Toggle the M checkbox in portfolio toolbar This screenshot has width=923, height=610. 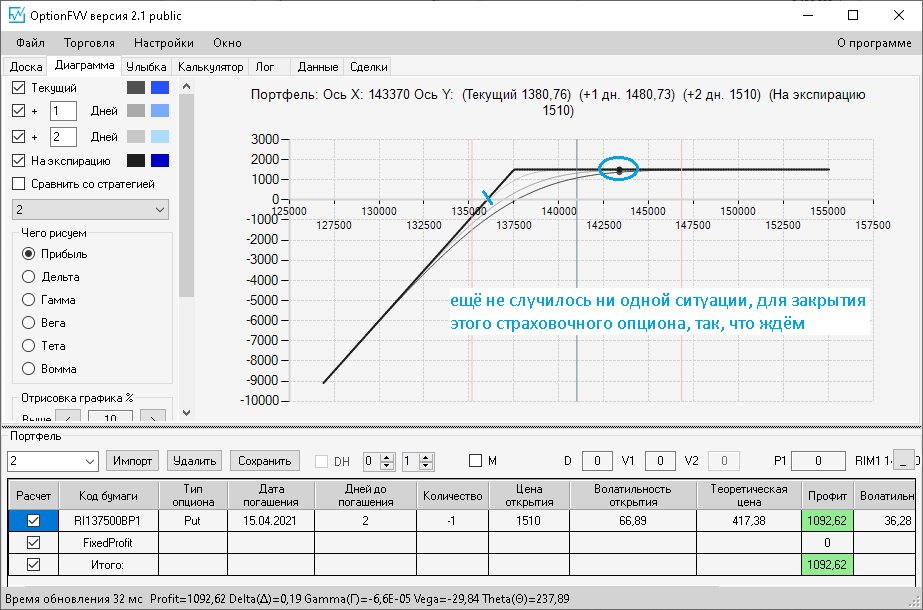tap(476, 461)
